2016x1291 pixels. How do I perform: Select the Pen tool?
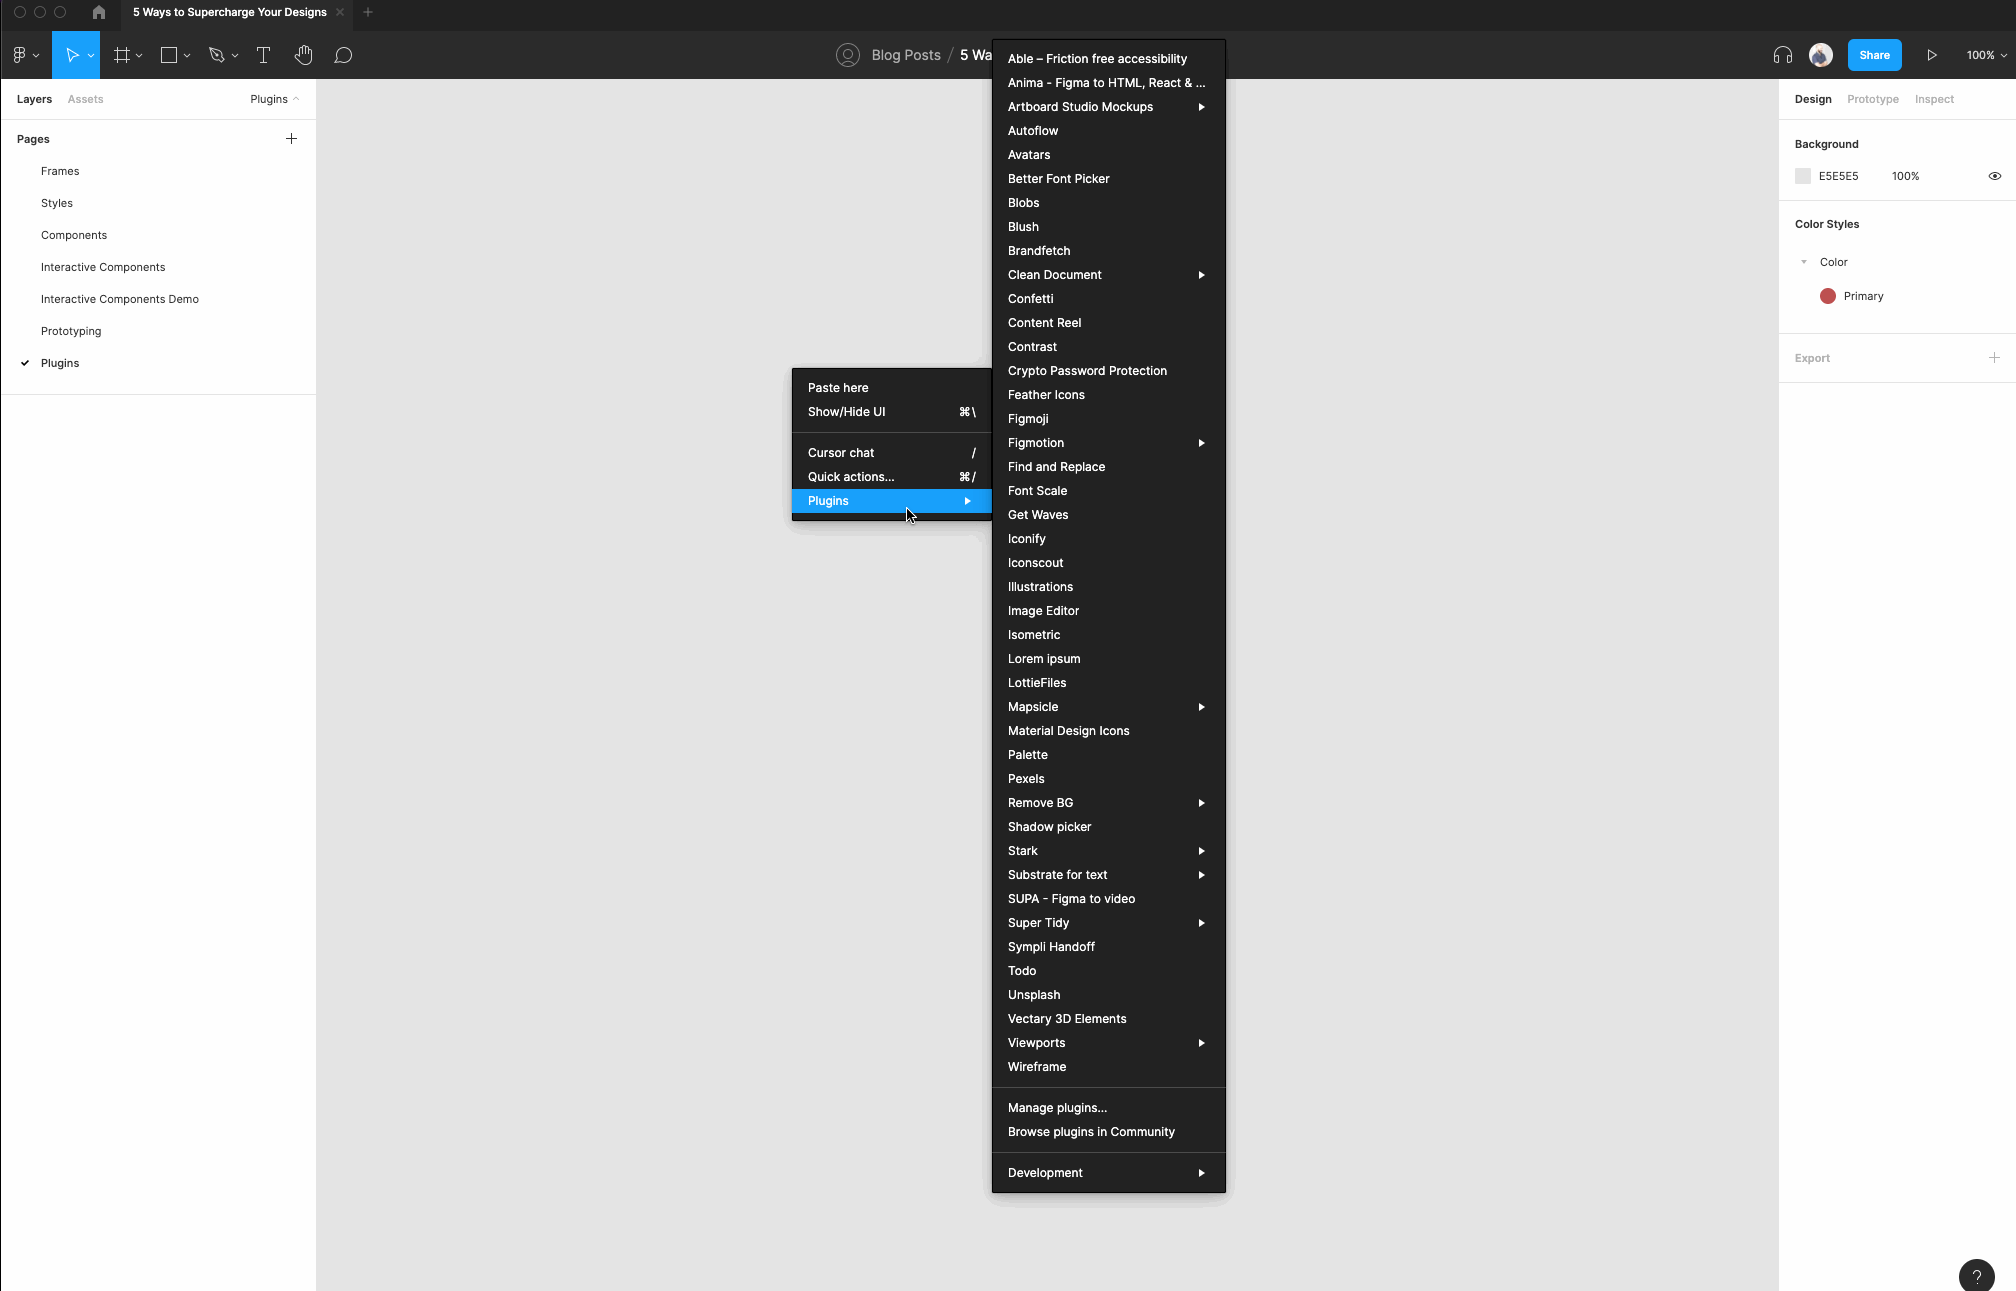(216, 55)
